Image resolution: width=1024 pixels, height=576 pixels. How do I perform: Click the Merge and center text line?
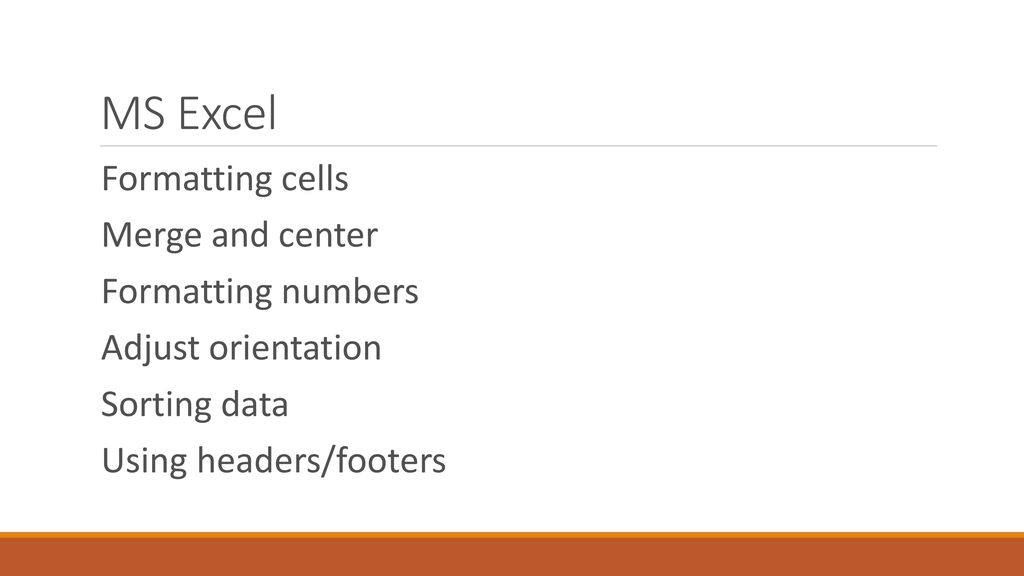point(239,236)
